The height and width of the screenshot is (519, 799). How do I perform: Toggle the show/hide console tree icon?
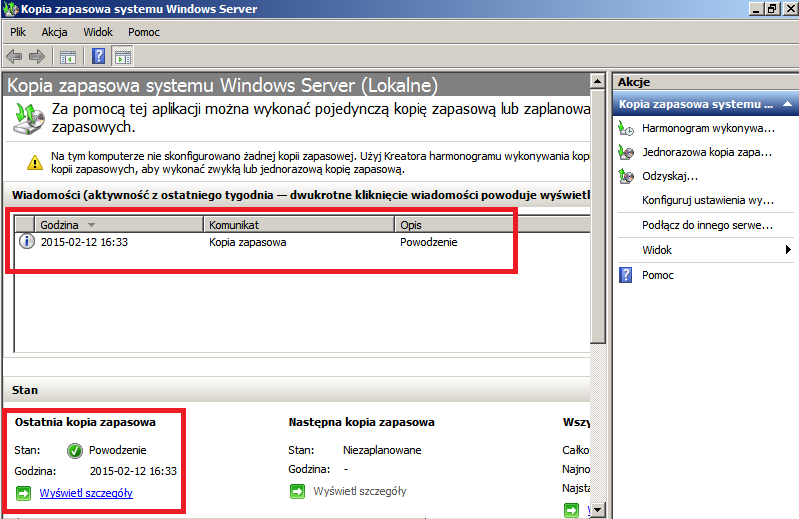[68, 57]
